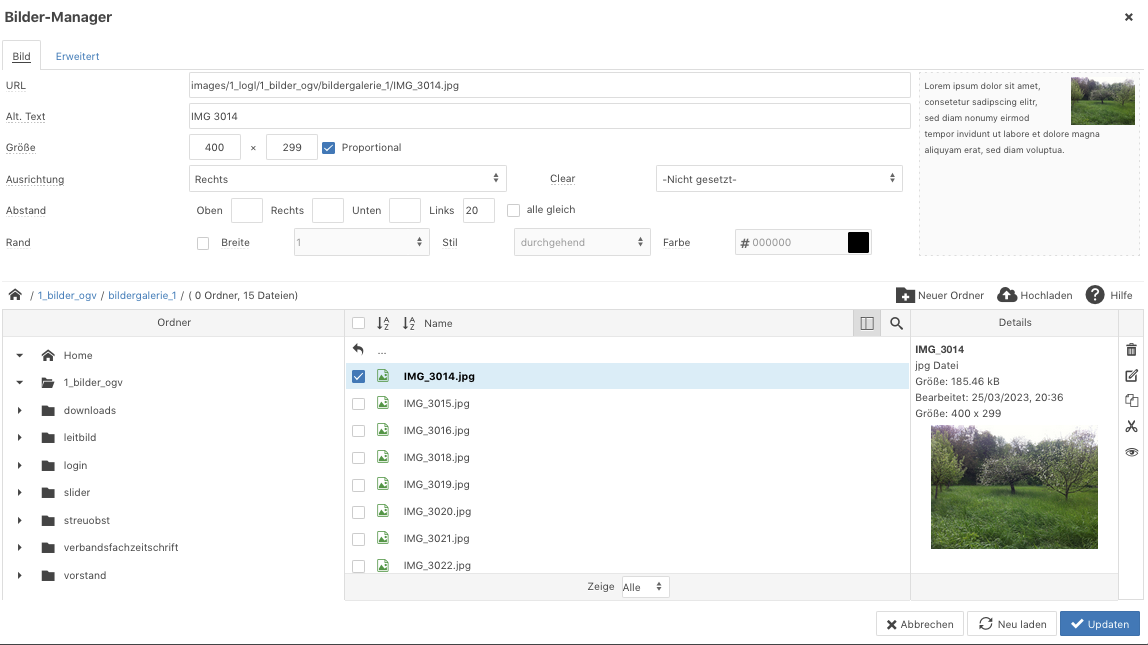The width and height of the screenshot is (1148, 645).
Task: Click the black Farbe color swatch
Action: [x=858, y=242]
